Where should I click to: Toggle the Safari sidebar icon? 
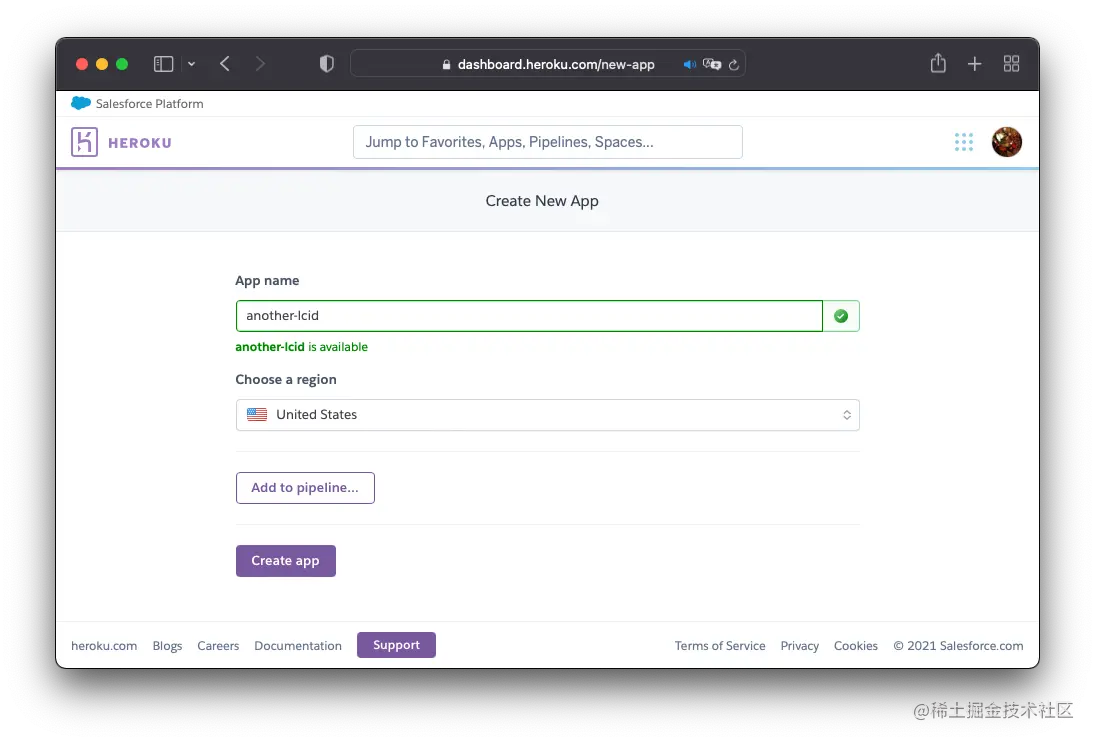[x=163, y=63]
